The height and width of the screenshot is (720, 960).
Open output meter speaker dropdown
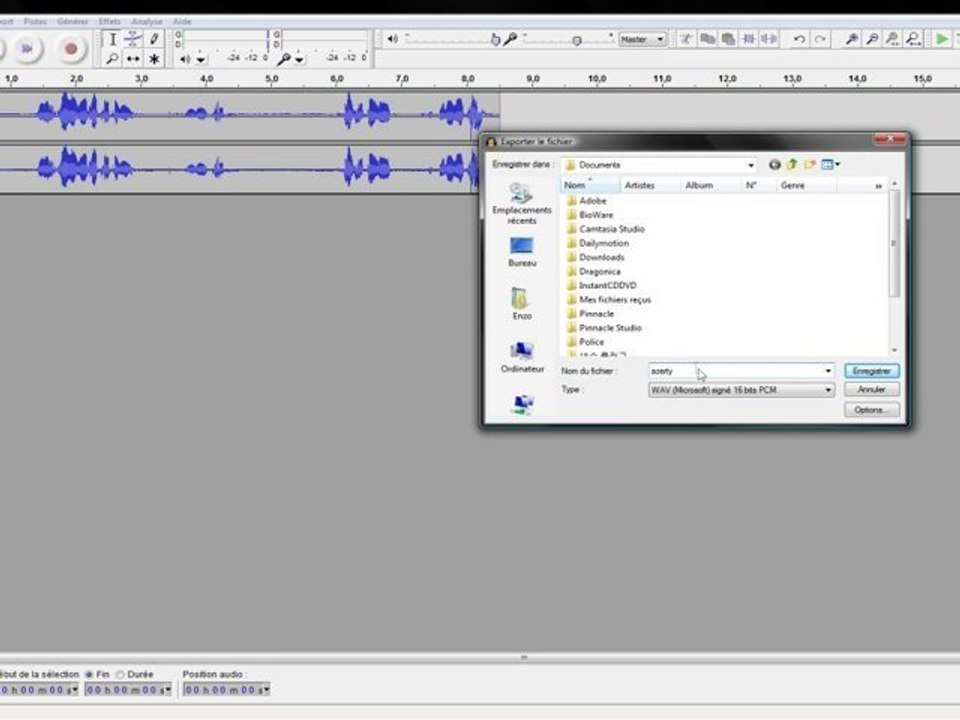(x=201, y=59)
